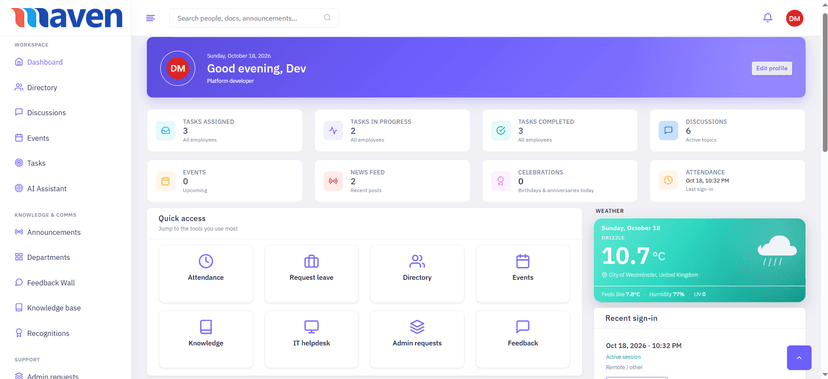Click the Dashboard home icon in sidebar
828x379 pixels.
click(19, 62)
